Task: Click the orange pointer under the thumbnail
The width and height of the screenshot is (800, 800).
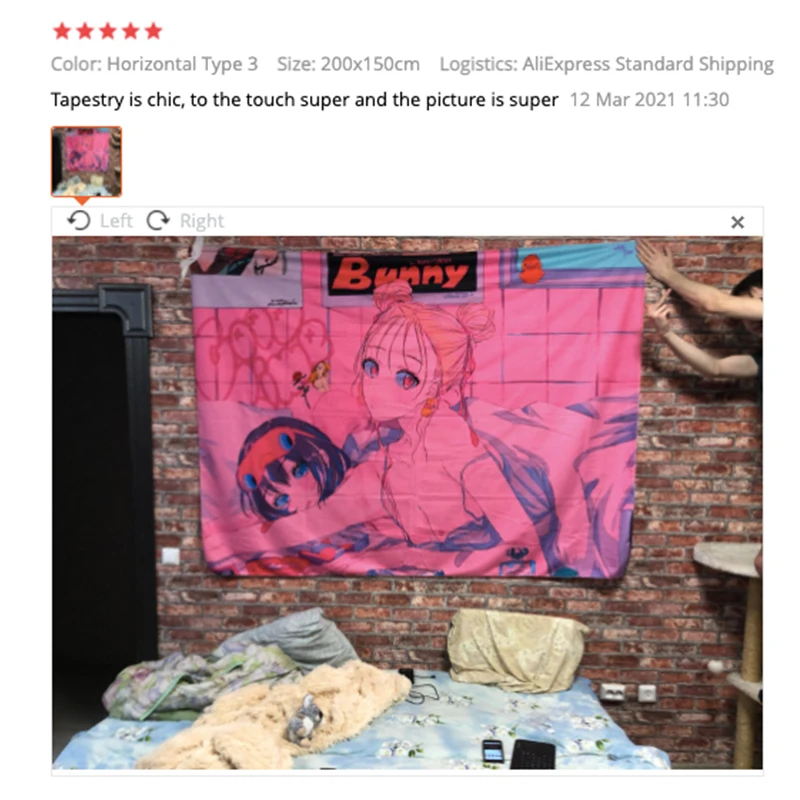Action: 82,202
